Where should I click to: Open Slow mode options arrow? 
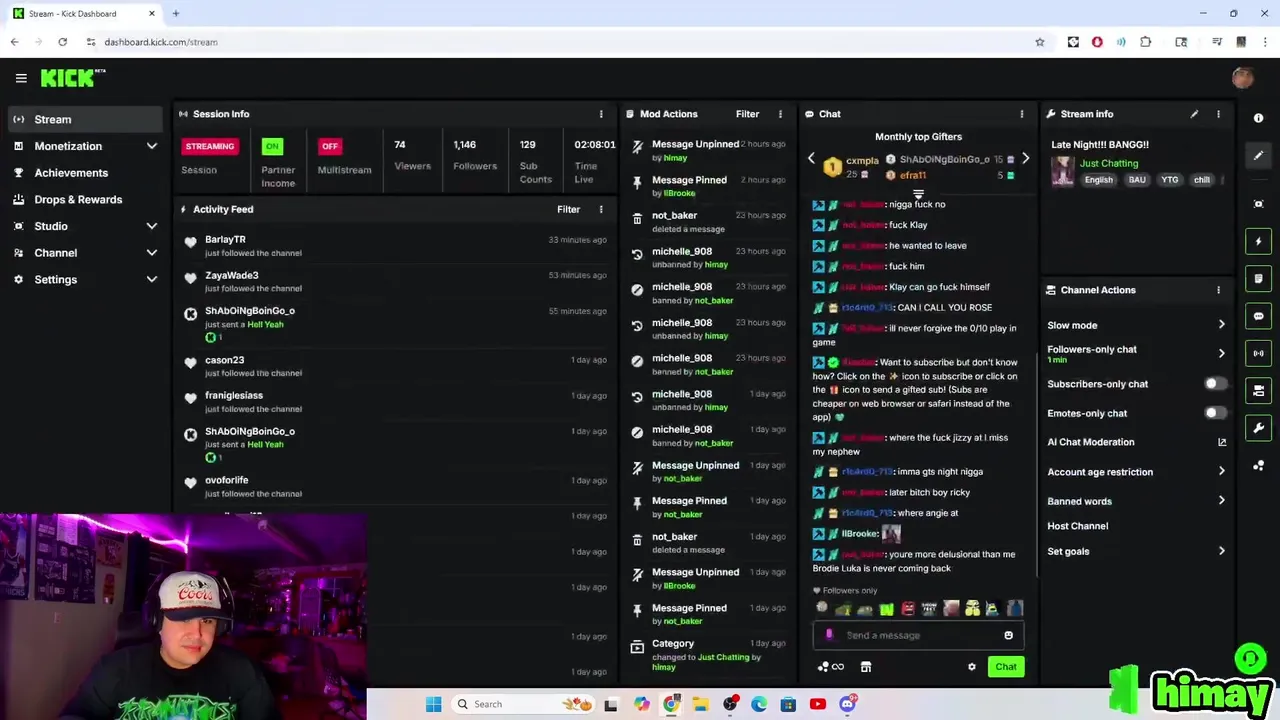point(1221,325)
